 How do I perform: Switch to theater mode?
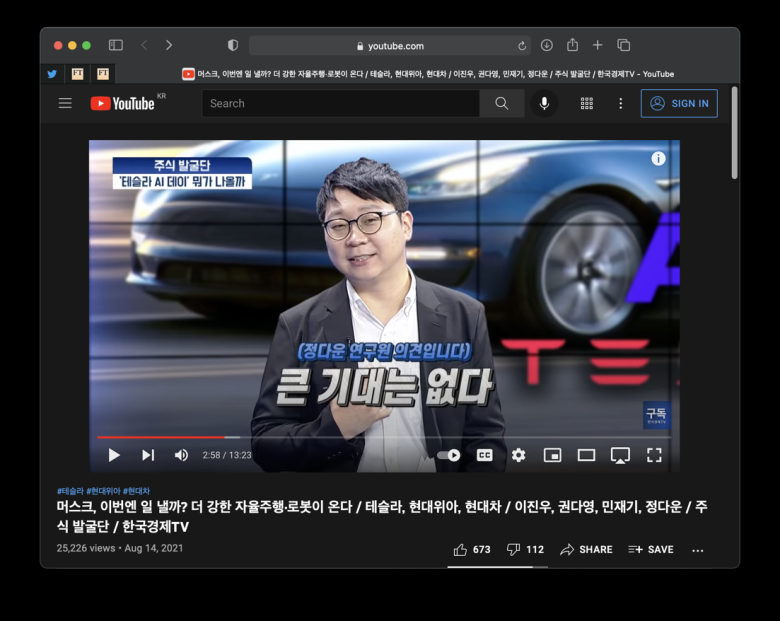pos(586,455)
